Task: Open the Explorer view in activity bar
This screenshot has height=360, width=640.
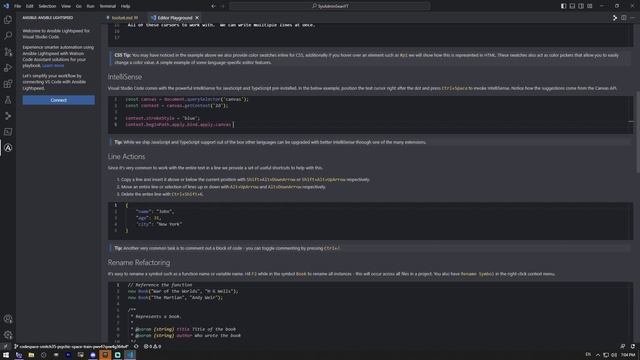Action: (x=8, y=20)
